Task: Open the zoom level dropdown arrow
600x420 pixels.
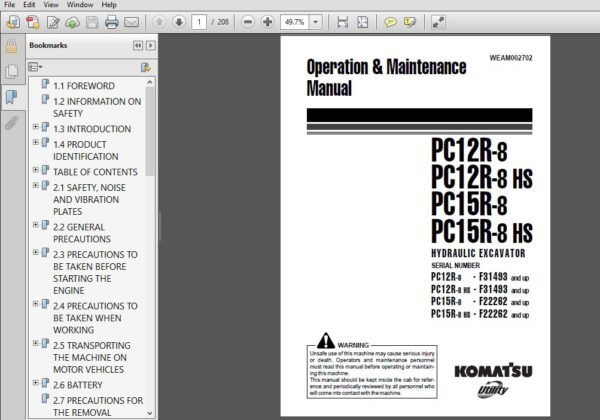Action: click(x=315, y=22)
